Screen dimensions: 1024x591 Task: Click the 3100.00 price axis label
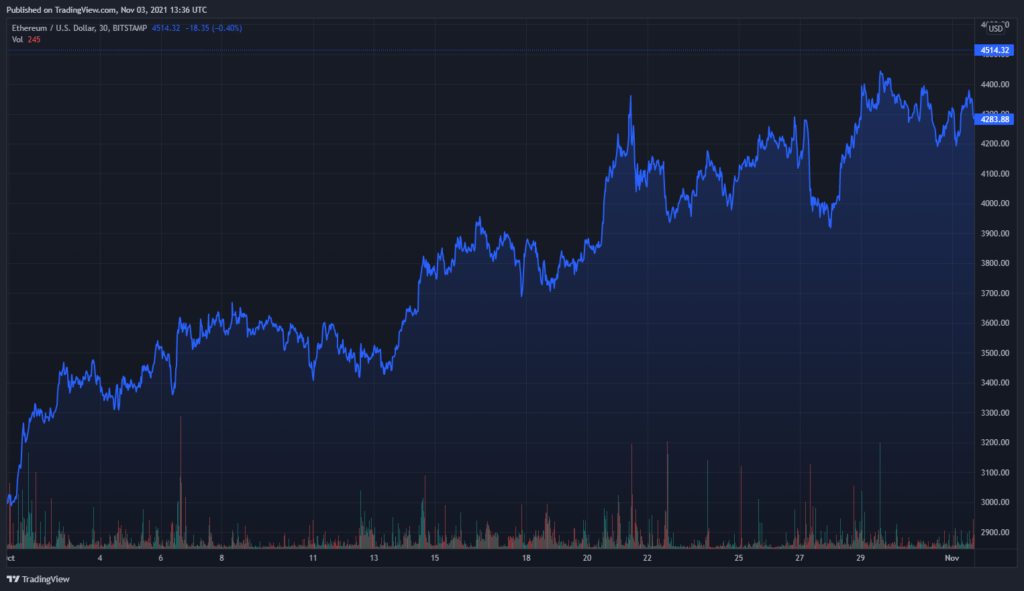995,473
